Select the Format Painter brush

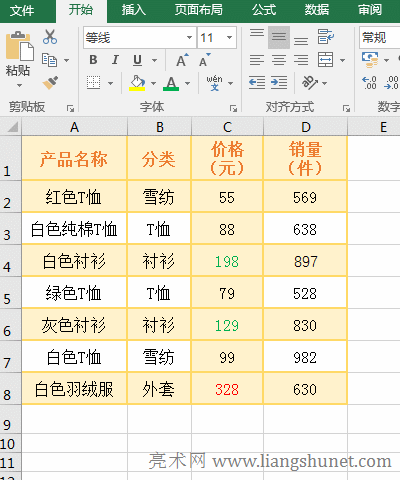coord(50,83)
